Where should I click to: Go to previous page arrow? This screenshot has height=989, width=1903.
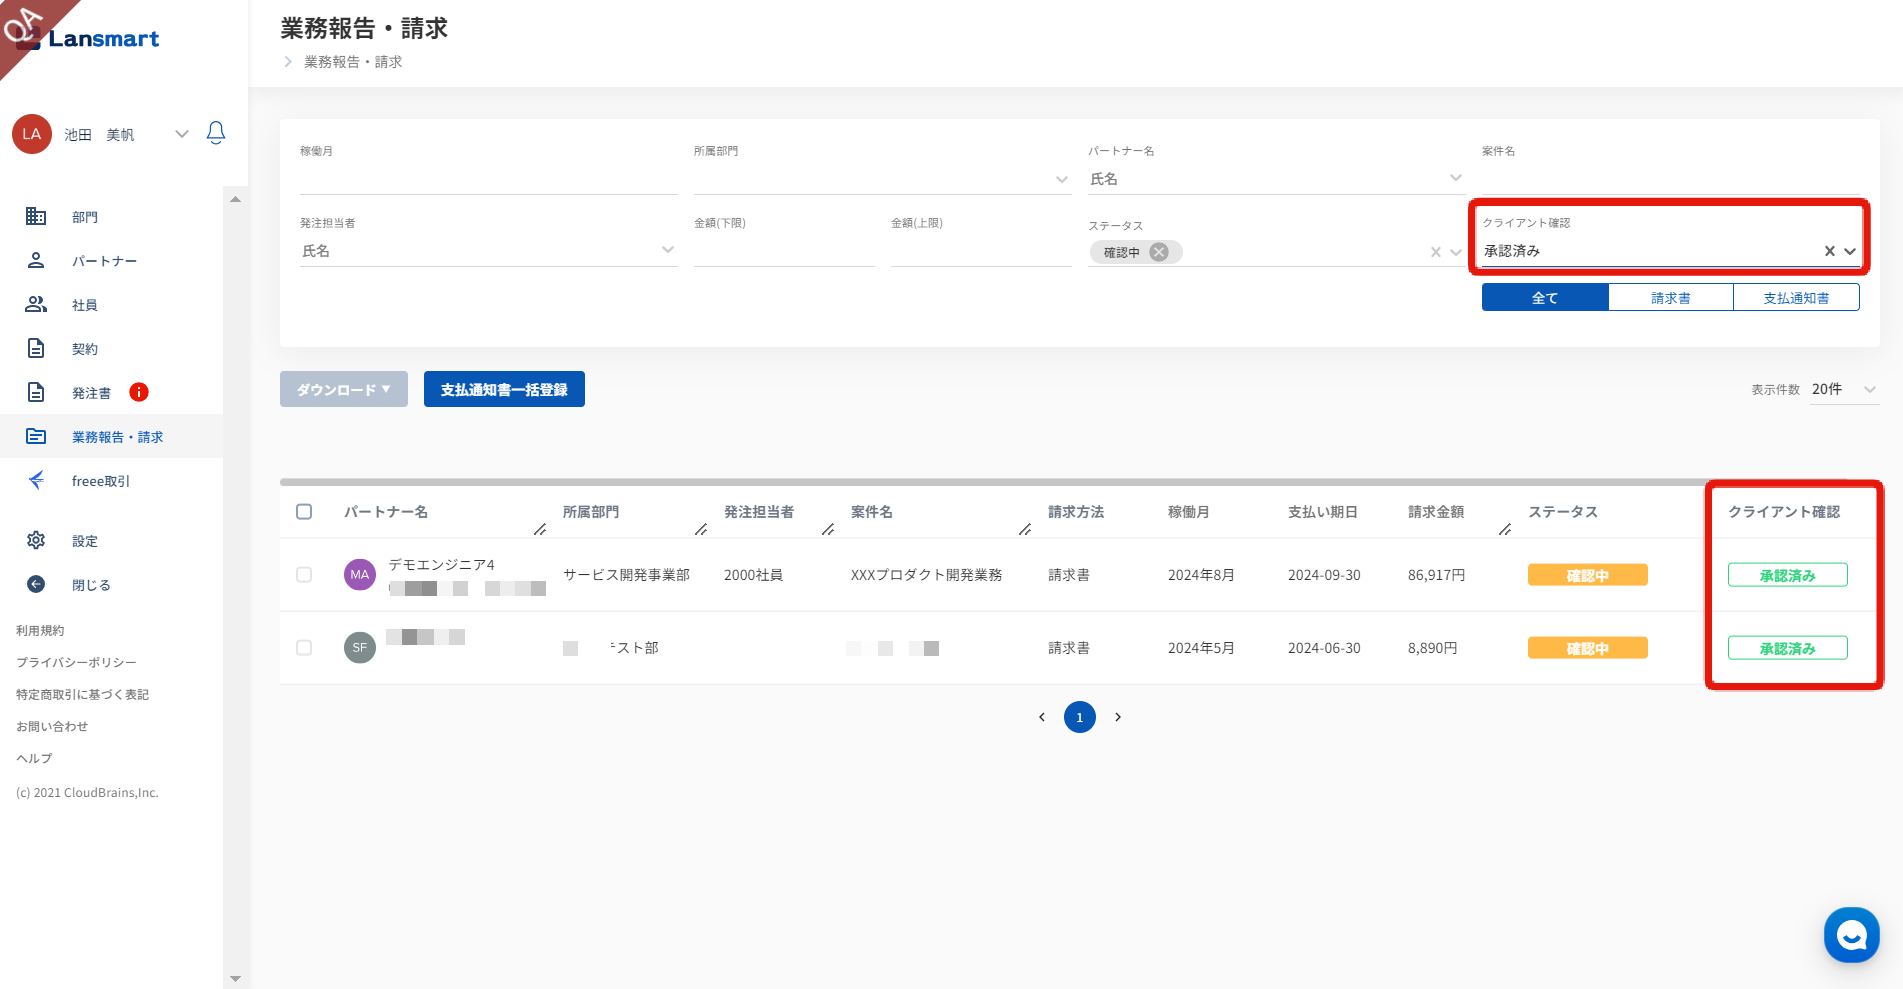pos(1042,717)
